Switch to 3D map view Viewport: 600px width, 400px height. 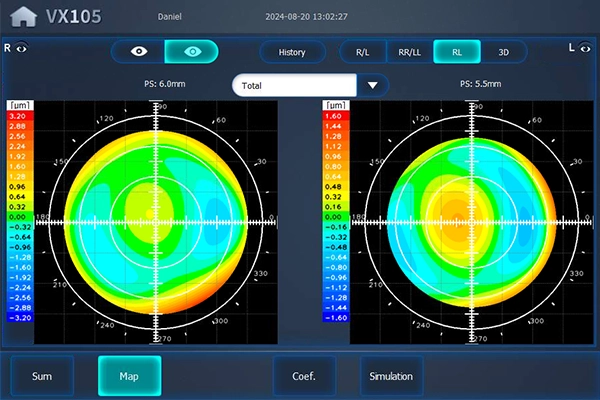click(504, 52)
